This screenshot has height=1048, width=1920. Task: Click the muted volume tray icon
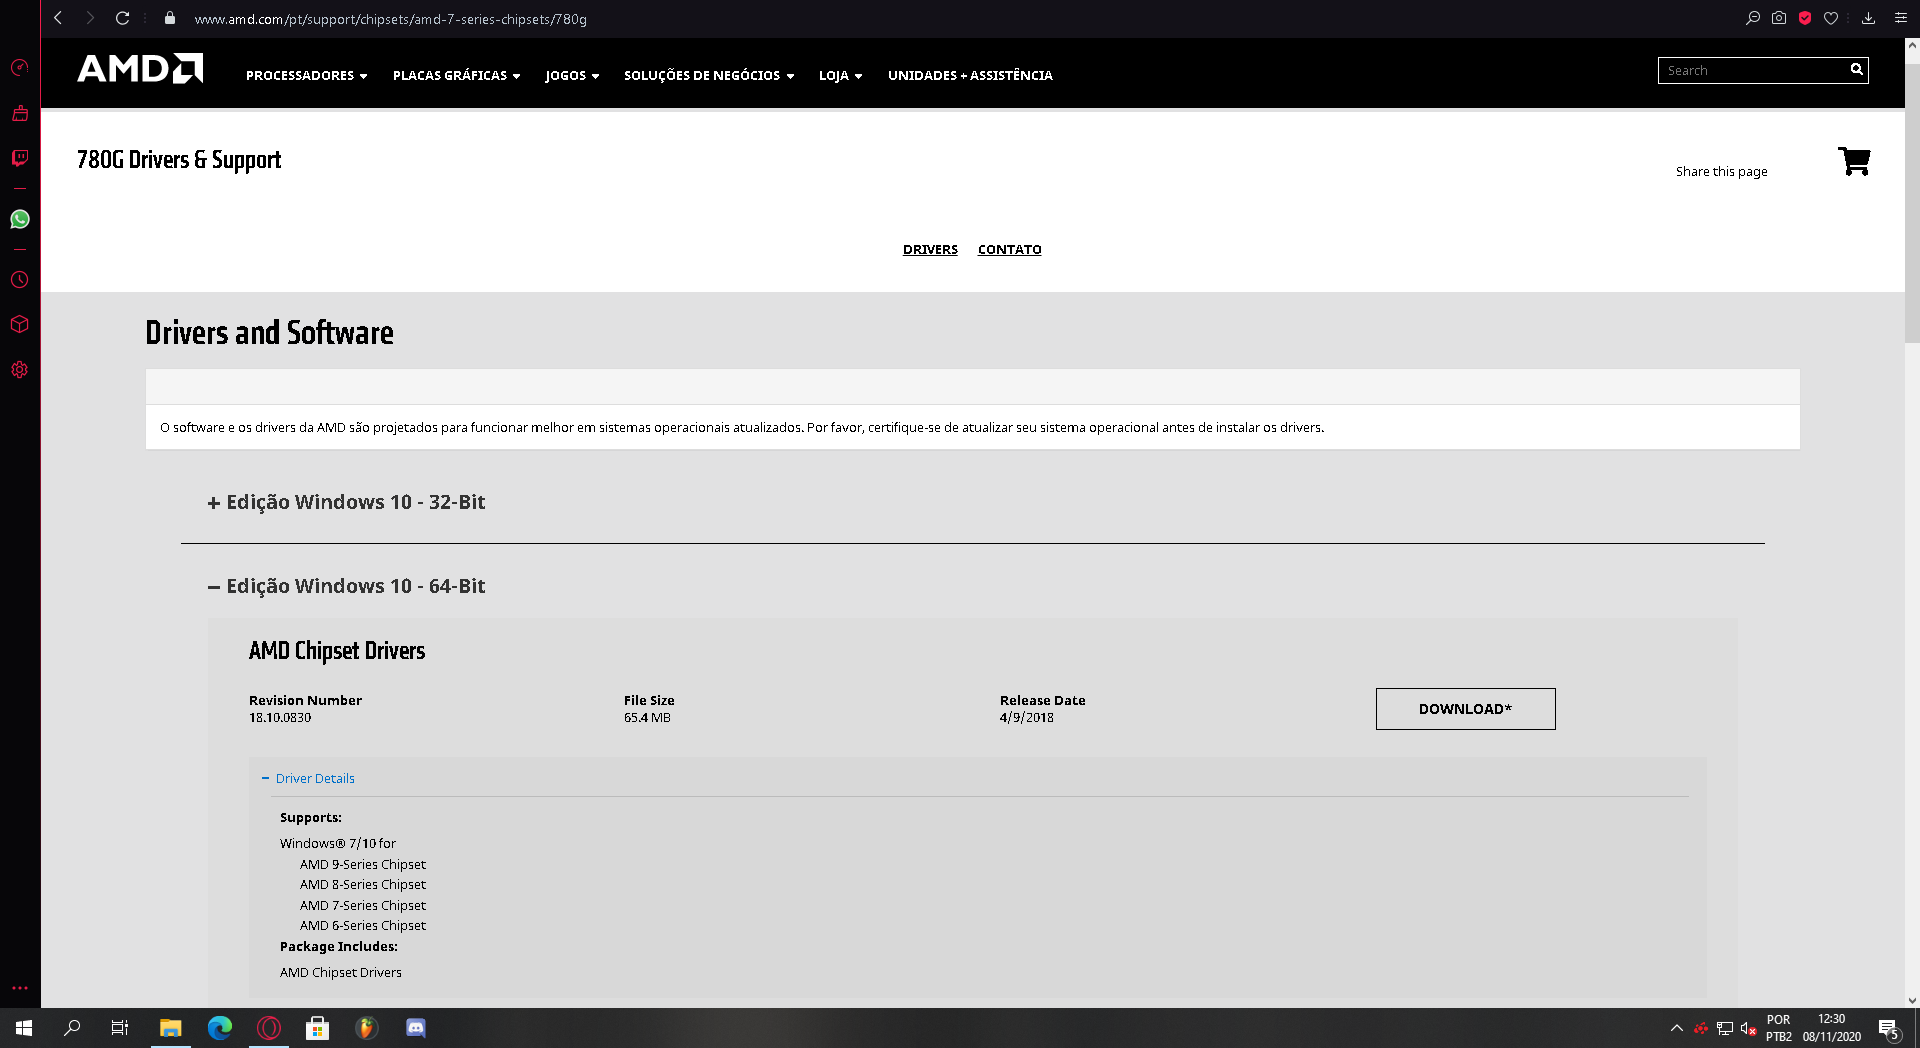pos(1748,1028)
